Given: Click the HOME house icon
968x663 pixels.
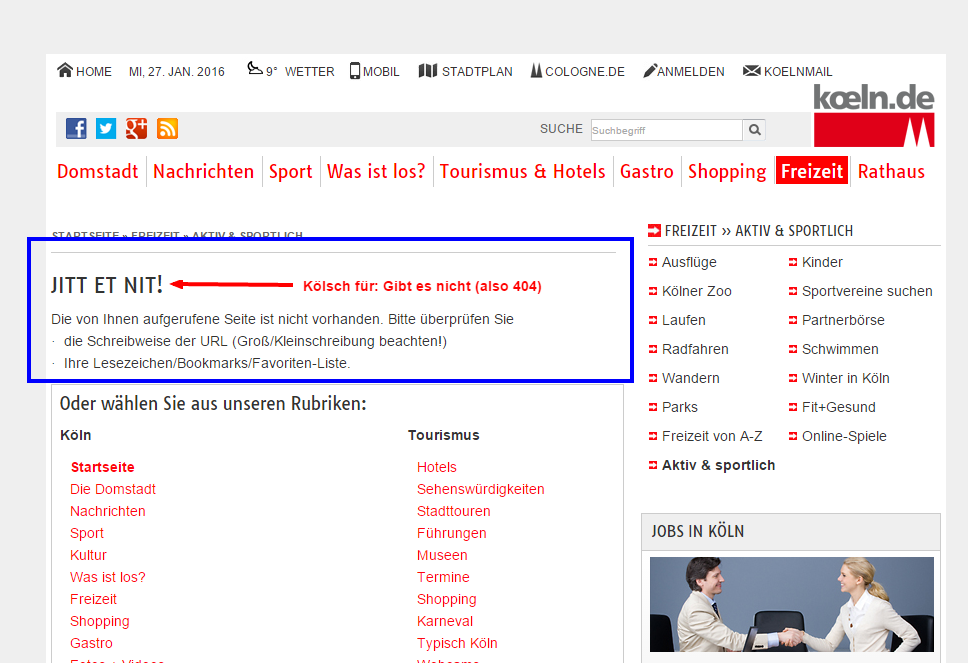Looking at the screenshot, I should pyautogui.click(x=63, y=70).
